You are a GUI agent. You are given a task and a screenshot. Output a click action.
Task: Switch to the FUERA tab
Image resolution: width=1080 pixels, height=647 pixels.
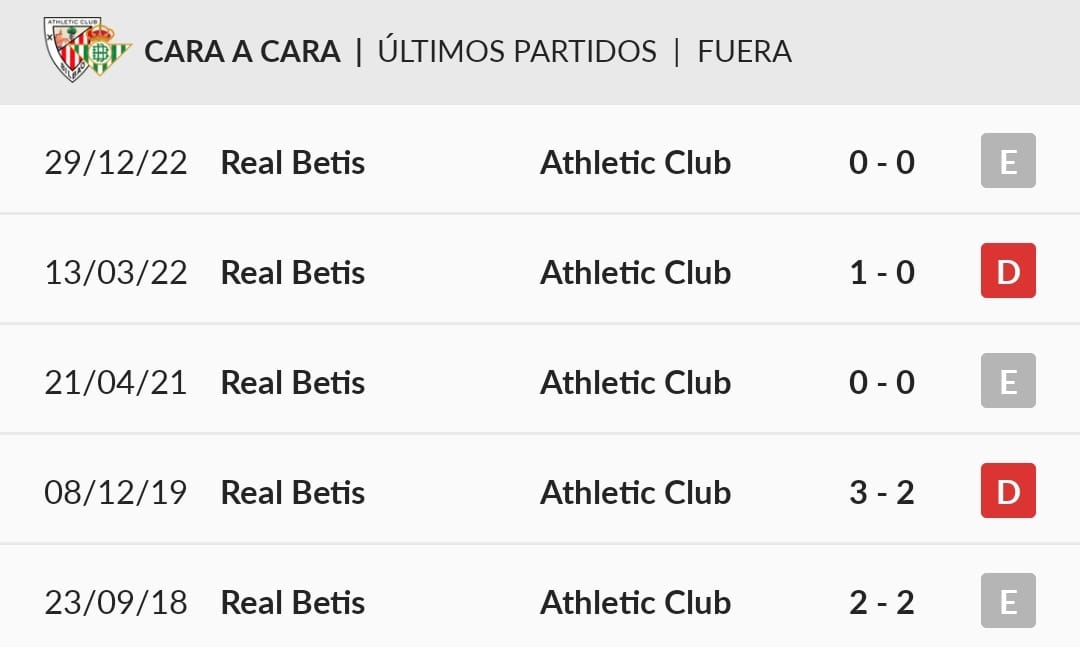[x=745, y=52]
